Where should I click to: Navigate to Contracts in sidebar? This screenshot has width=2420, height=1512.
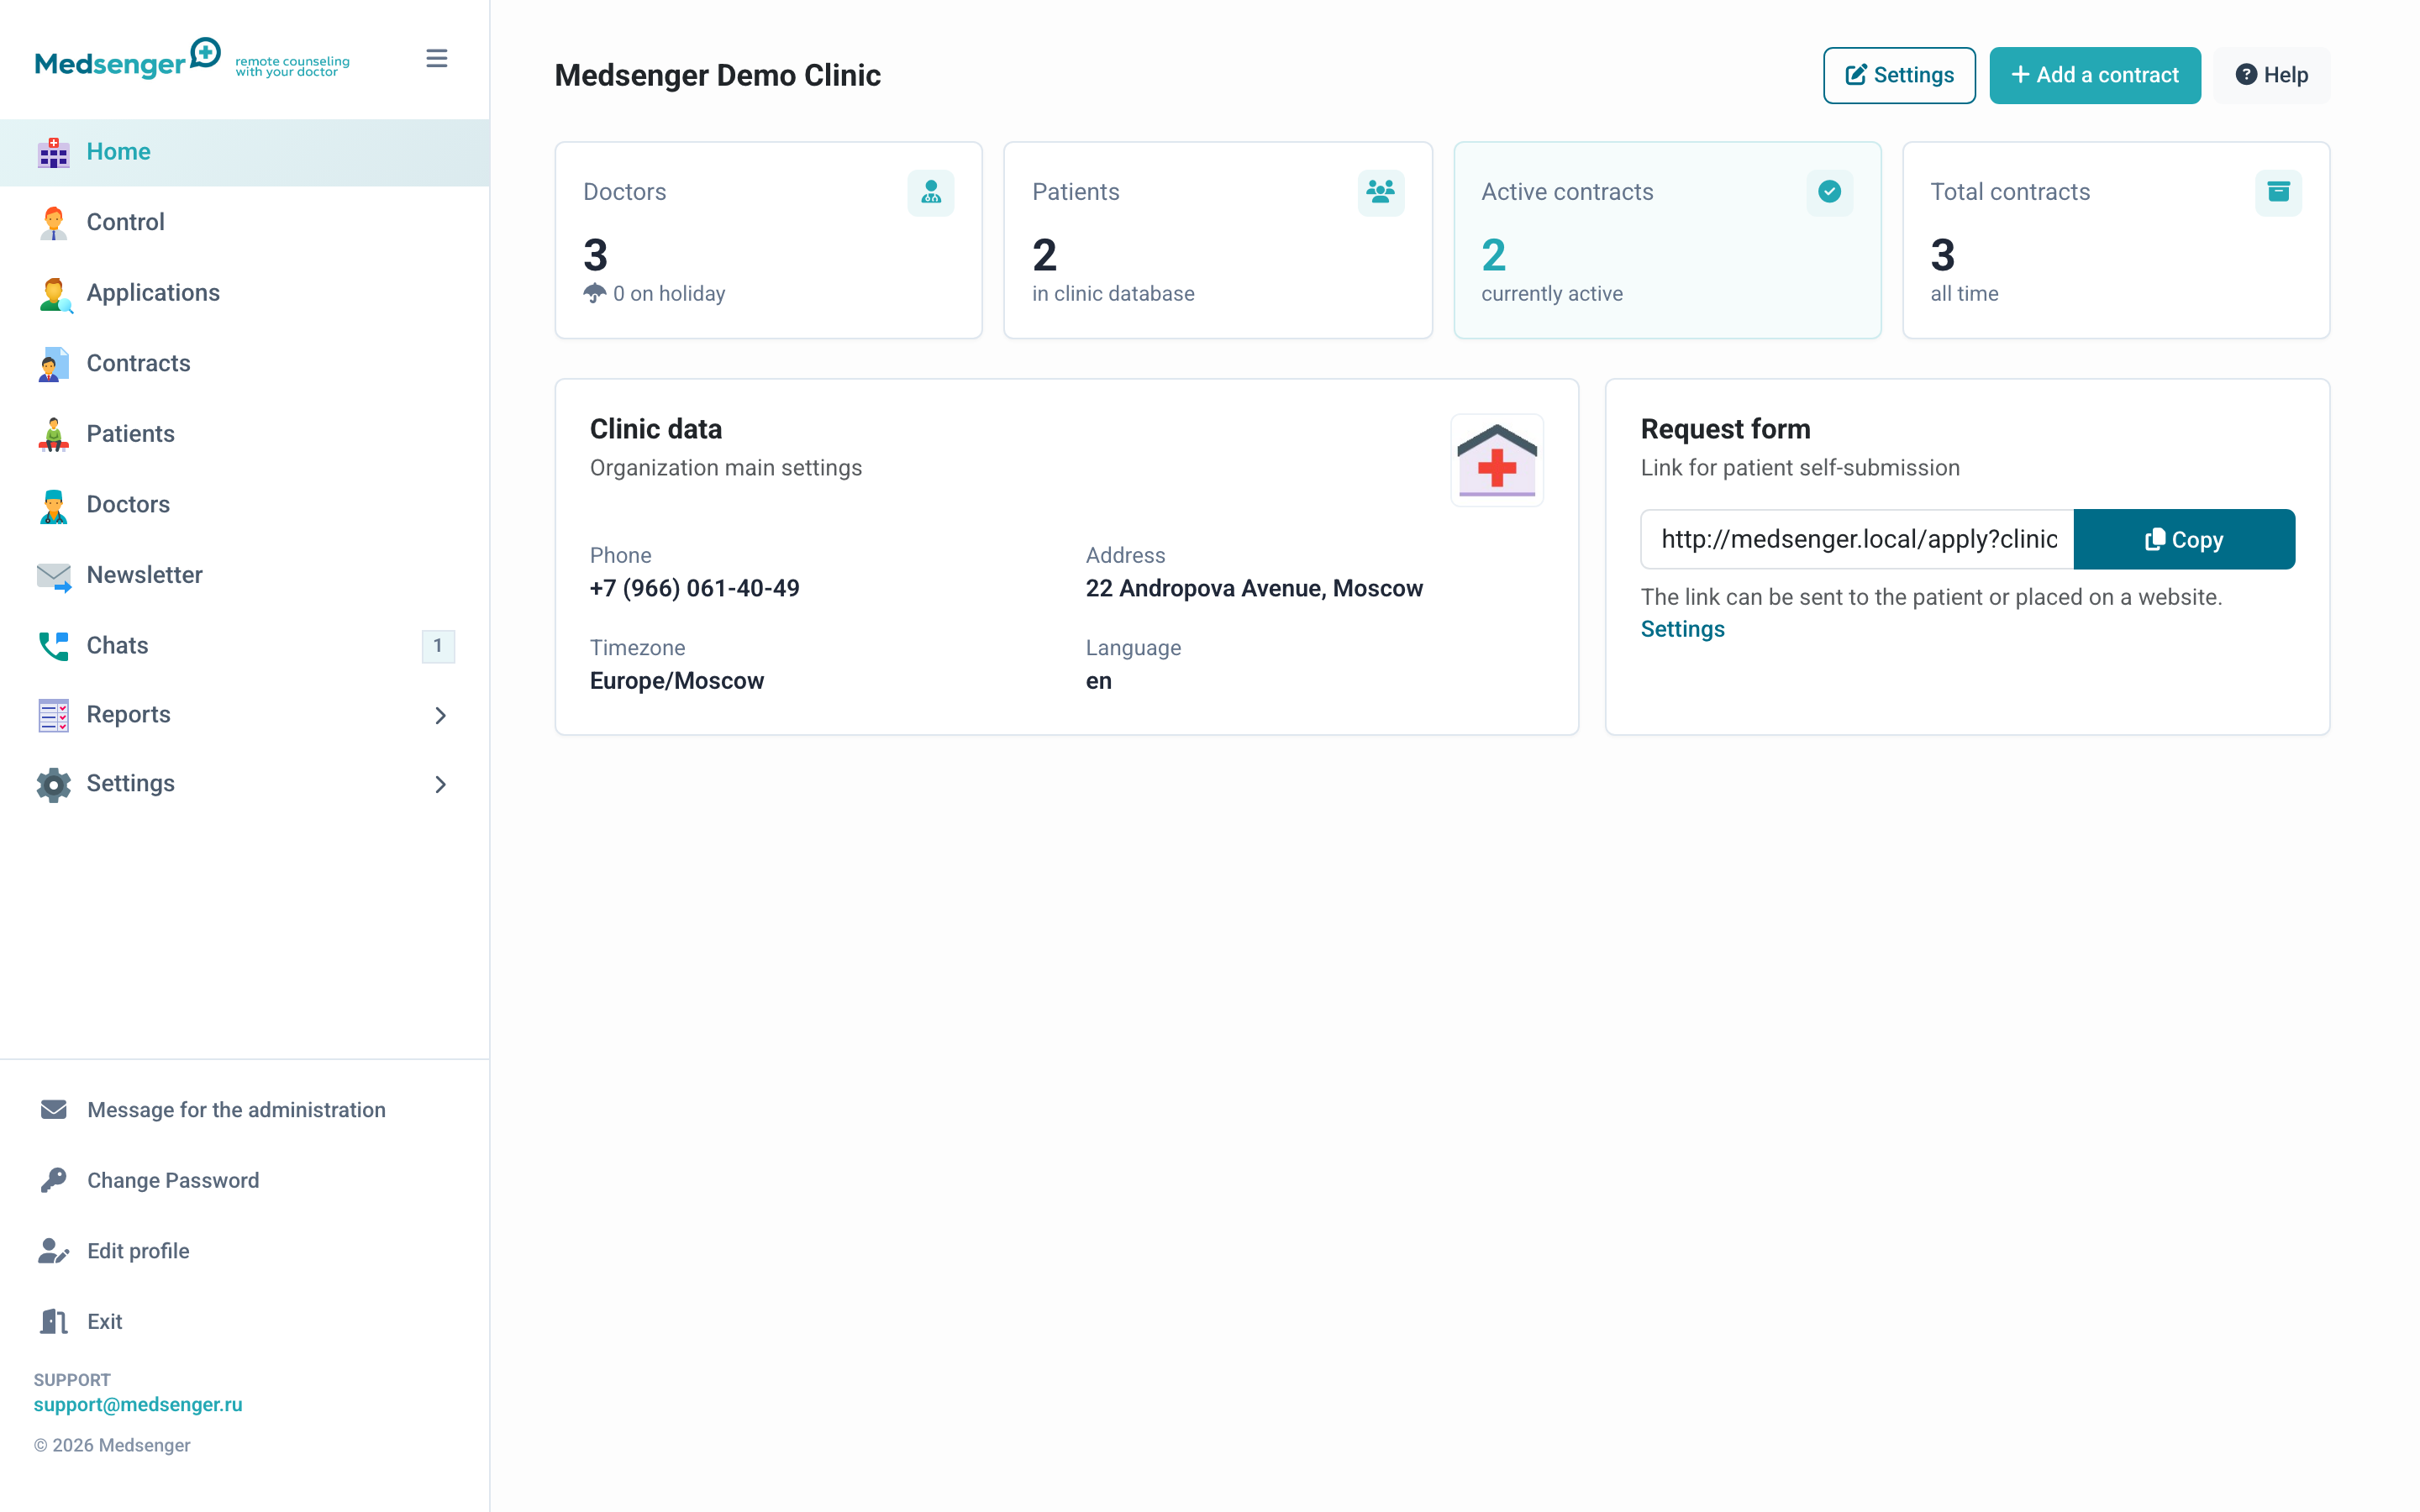point(245,364)
